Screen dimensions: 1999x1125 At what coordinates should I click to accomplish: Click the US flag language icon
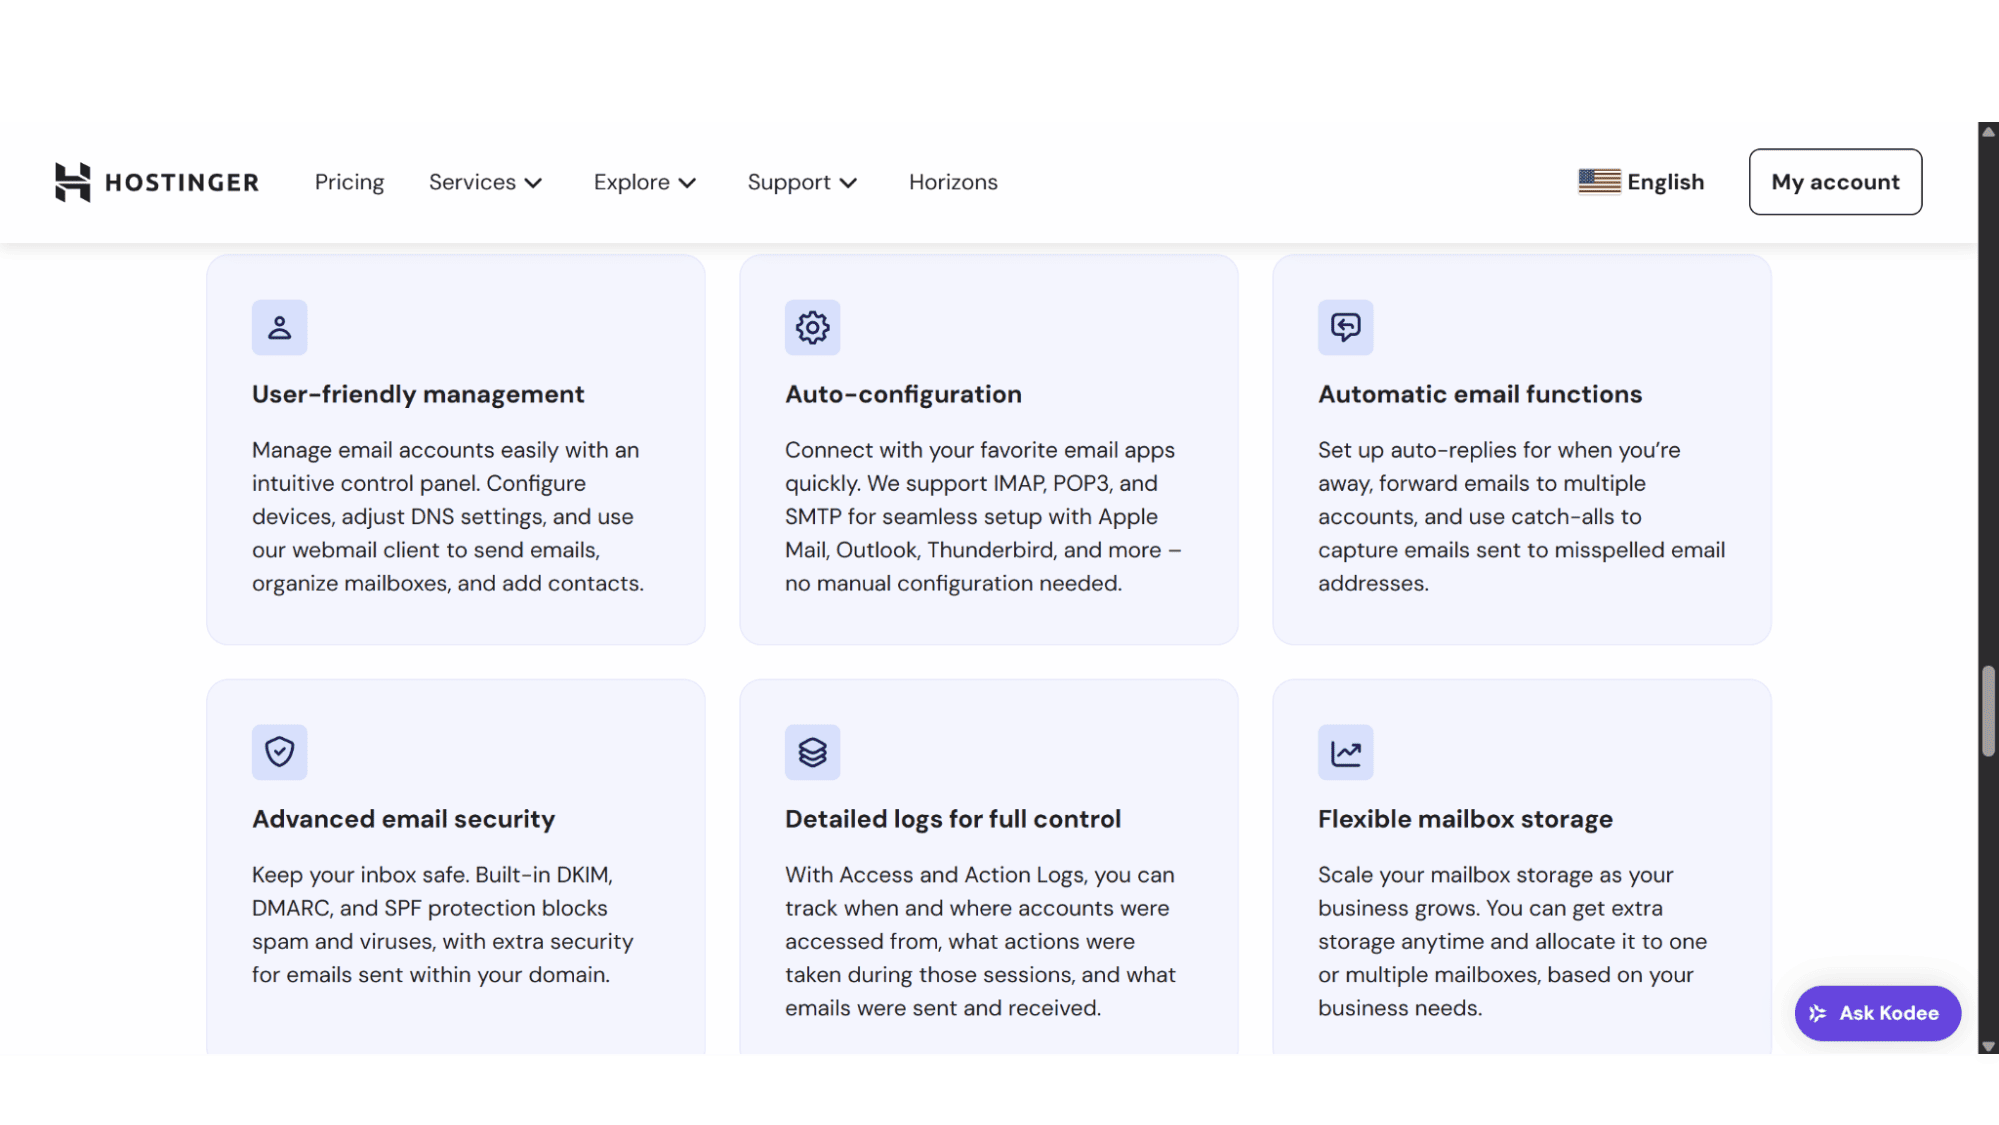click(x=1599, y=181)
